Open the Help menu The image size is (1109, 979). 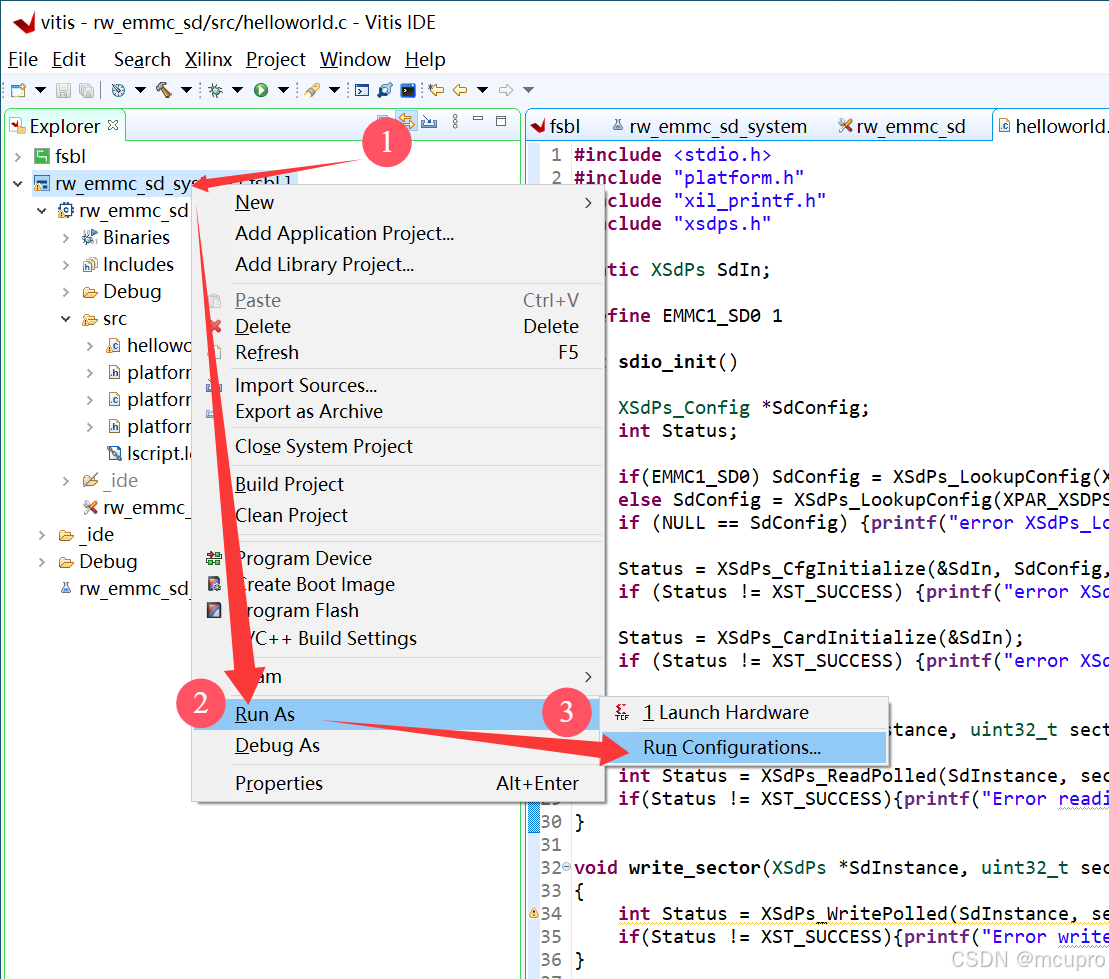425,59
